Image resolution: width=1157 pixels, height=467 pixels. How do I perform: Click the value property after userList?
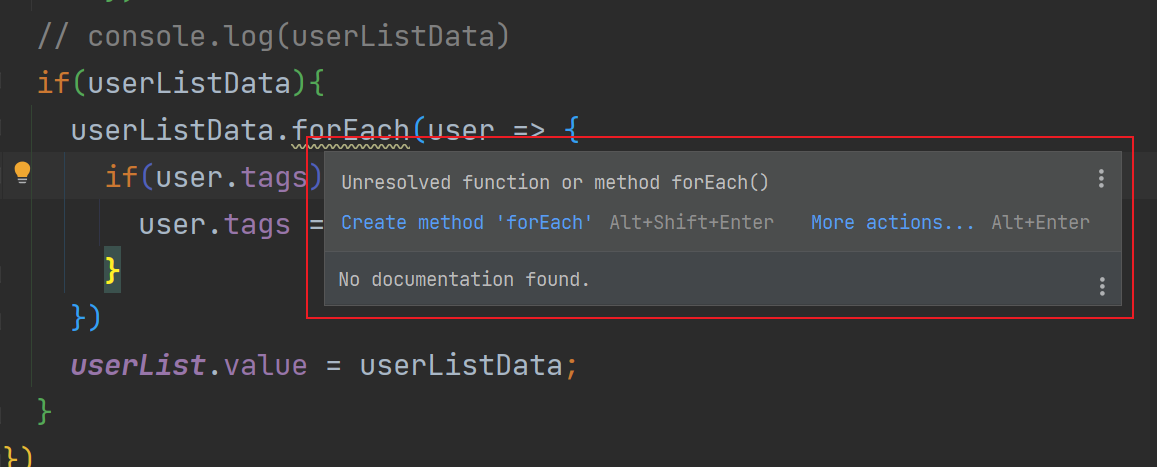pyautogui.click(x=266, y=365)
